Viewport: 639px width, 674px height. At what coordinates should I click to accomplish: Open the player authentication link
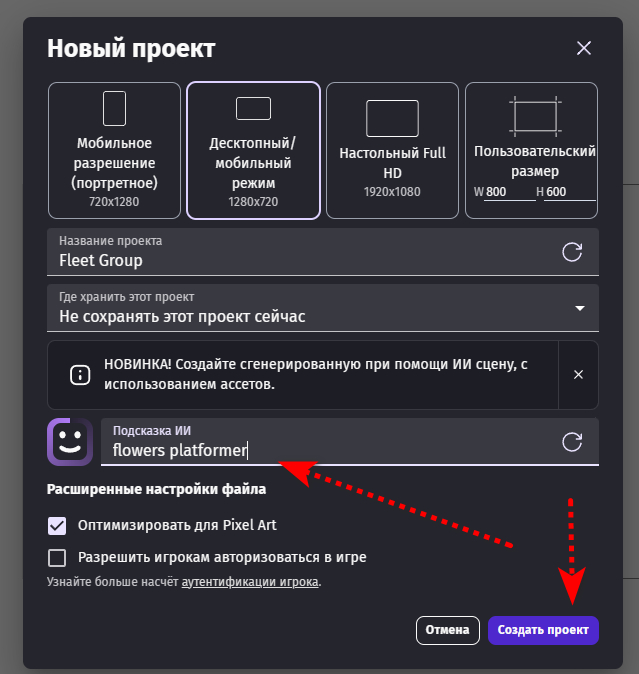coord(249,581)
